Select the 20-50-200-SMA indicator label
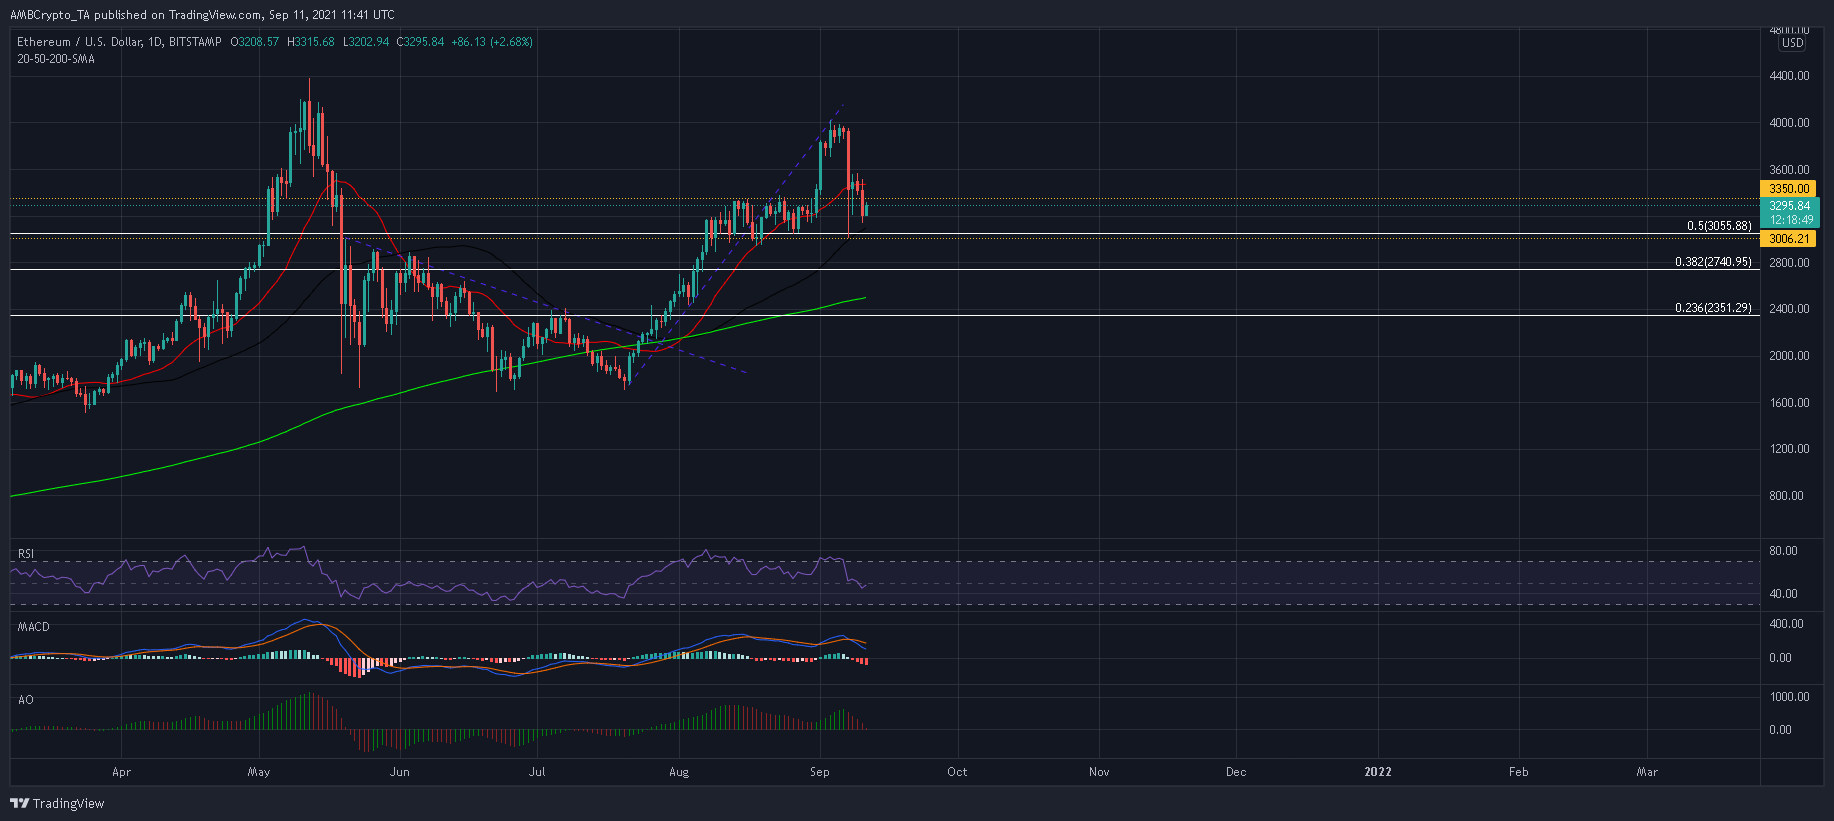 tap(56, 59)
